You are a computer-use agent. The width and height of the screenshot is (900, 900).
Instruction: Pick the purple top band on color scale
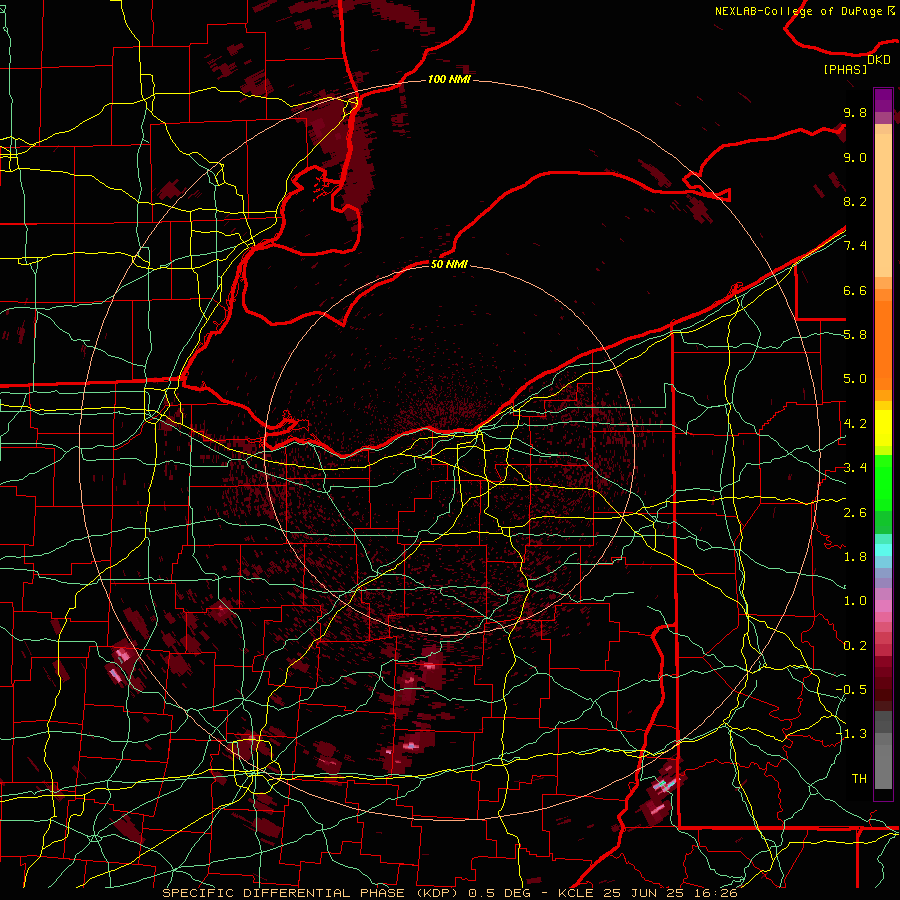(x=883, y=100)
